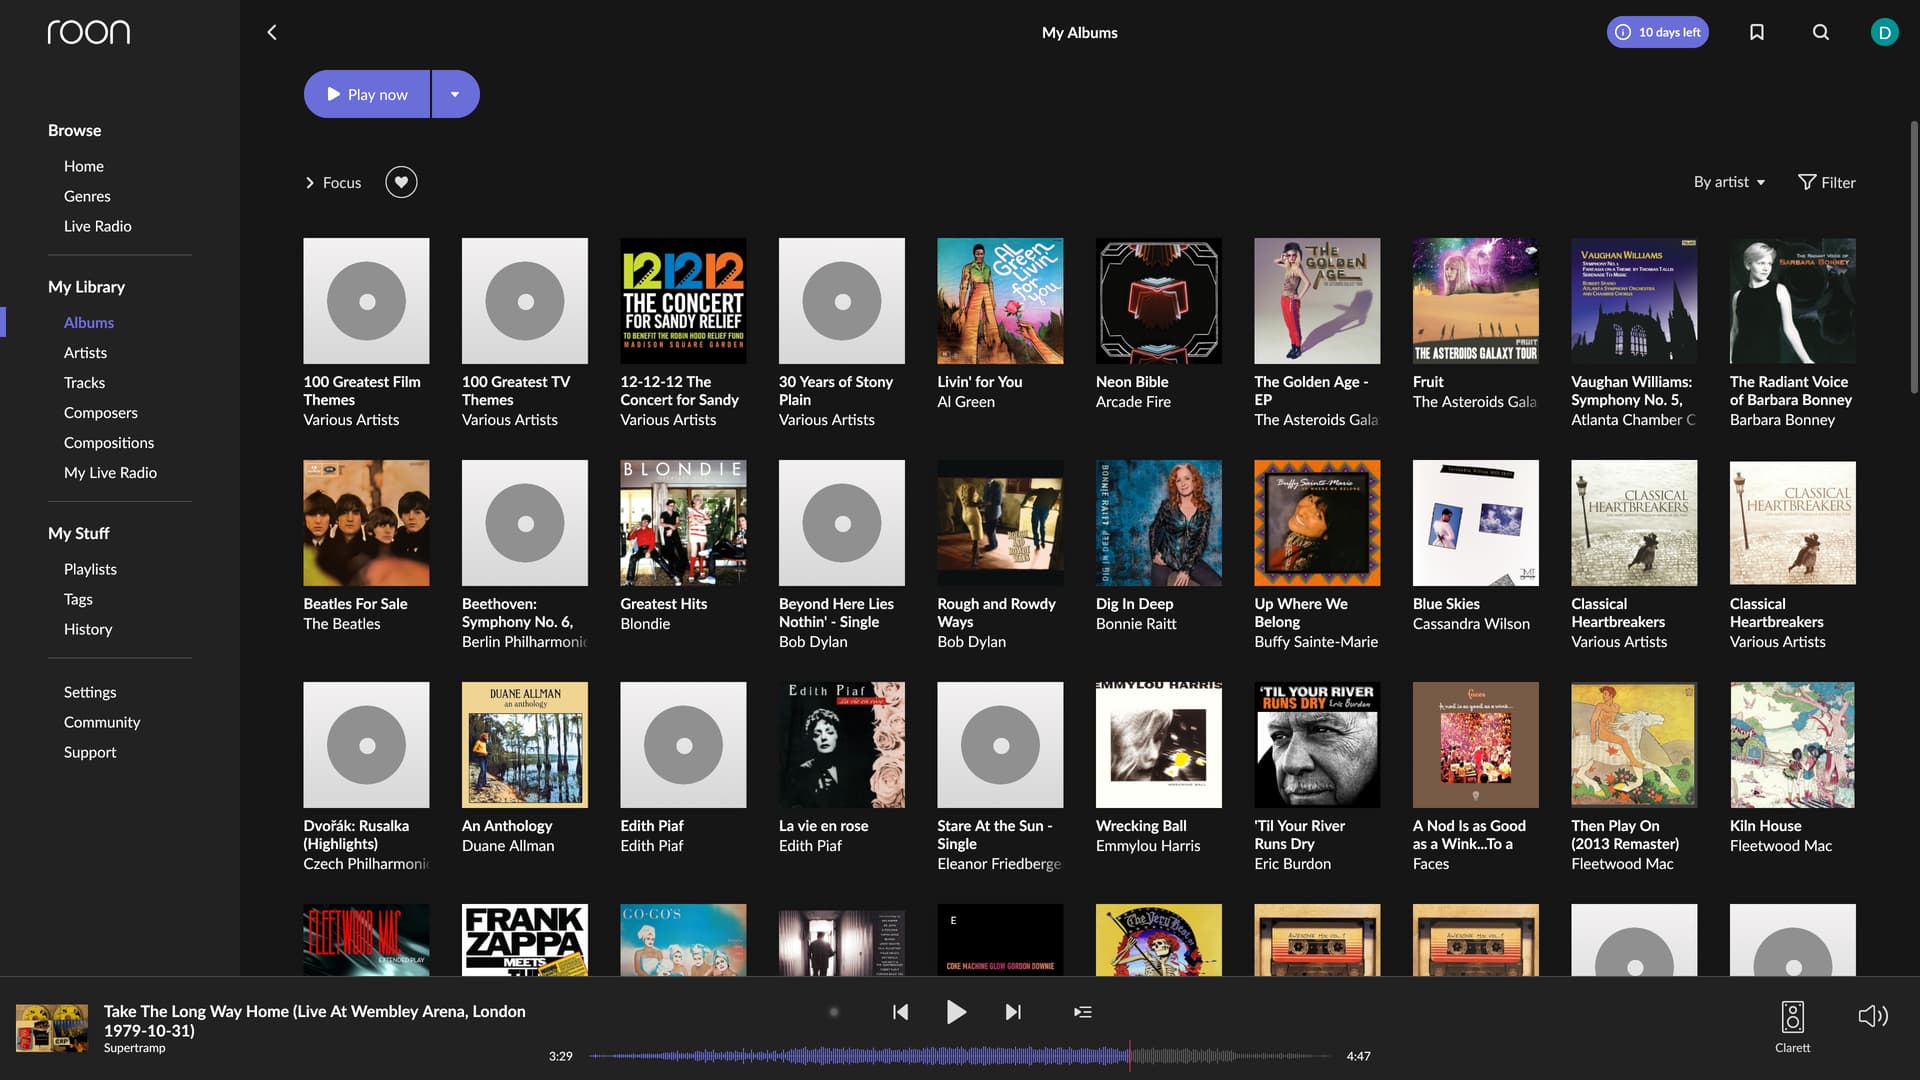Open the profile avatar D
This screenshot has width=1920, height=1080.
coord(1884,32)
